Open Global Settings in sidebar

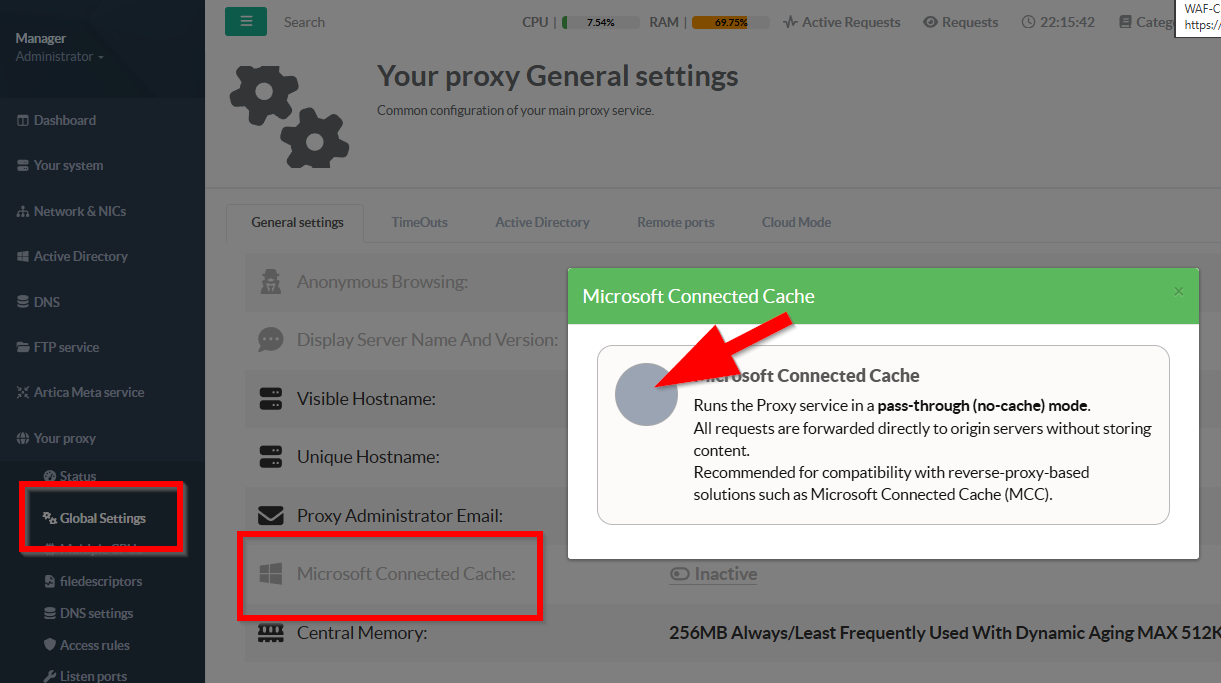click(x=102, y=518)
